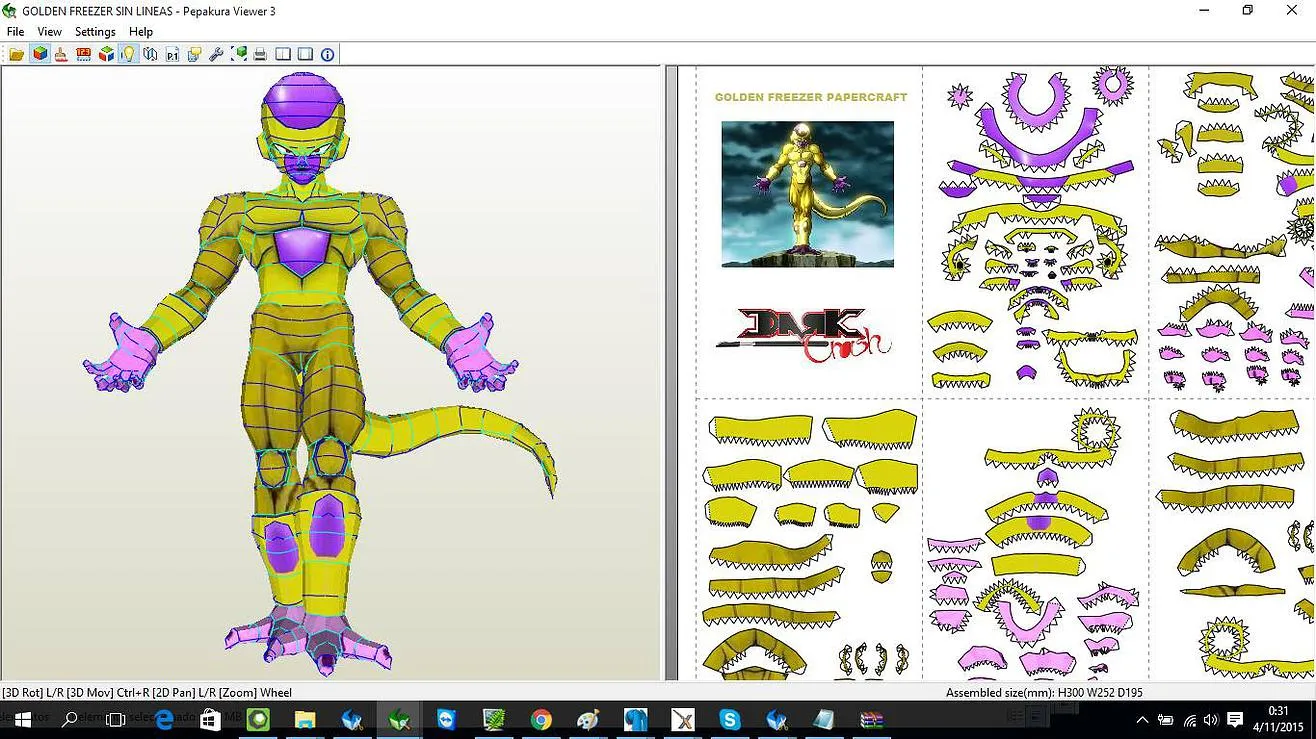Show hidden system tray icons chevron
Image resolution: width=1316 pixels, height=739 pixels.
(x=1142, y=720)
